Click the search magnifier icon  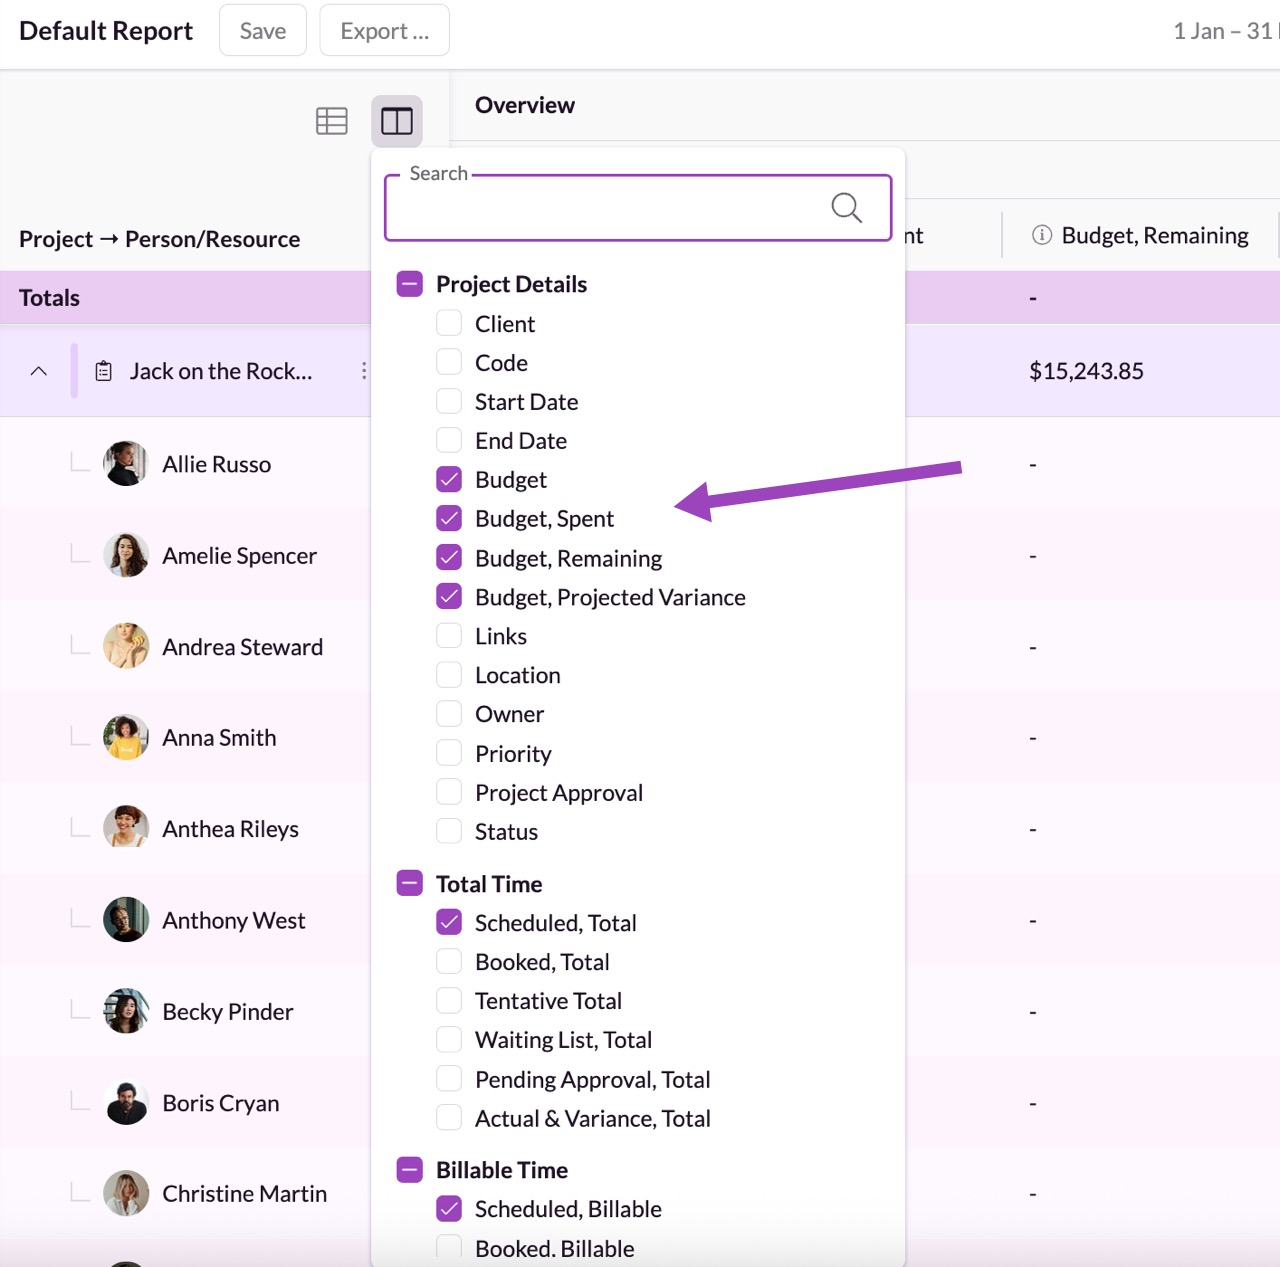point(846,208)
